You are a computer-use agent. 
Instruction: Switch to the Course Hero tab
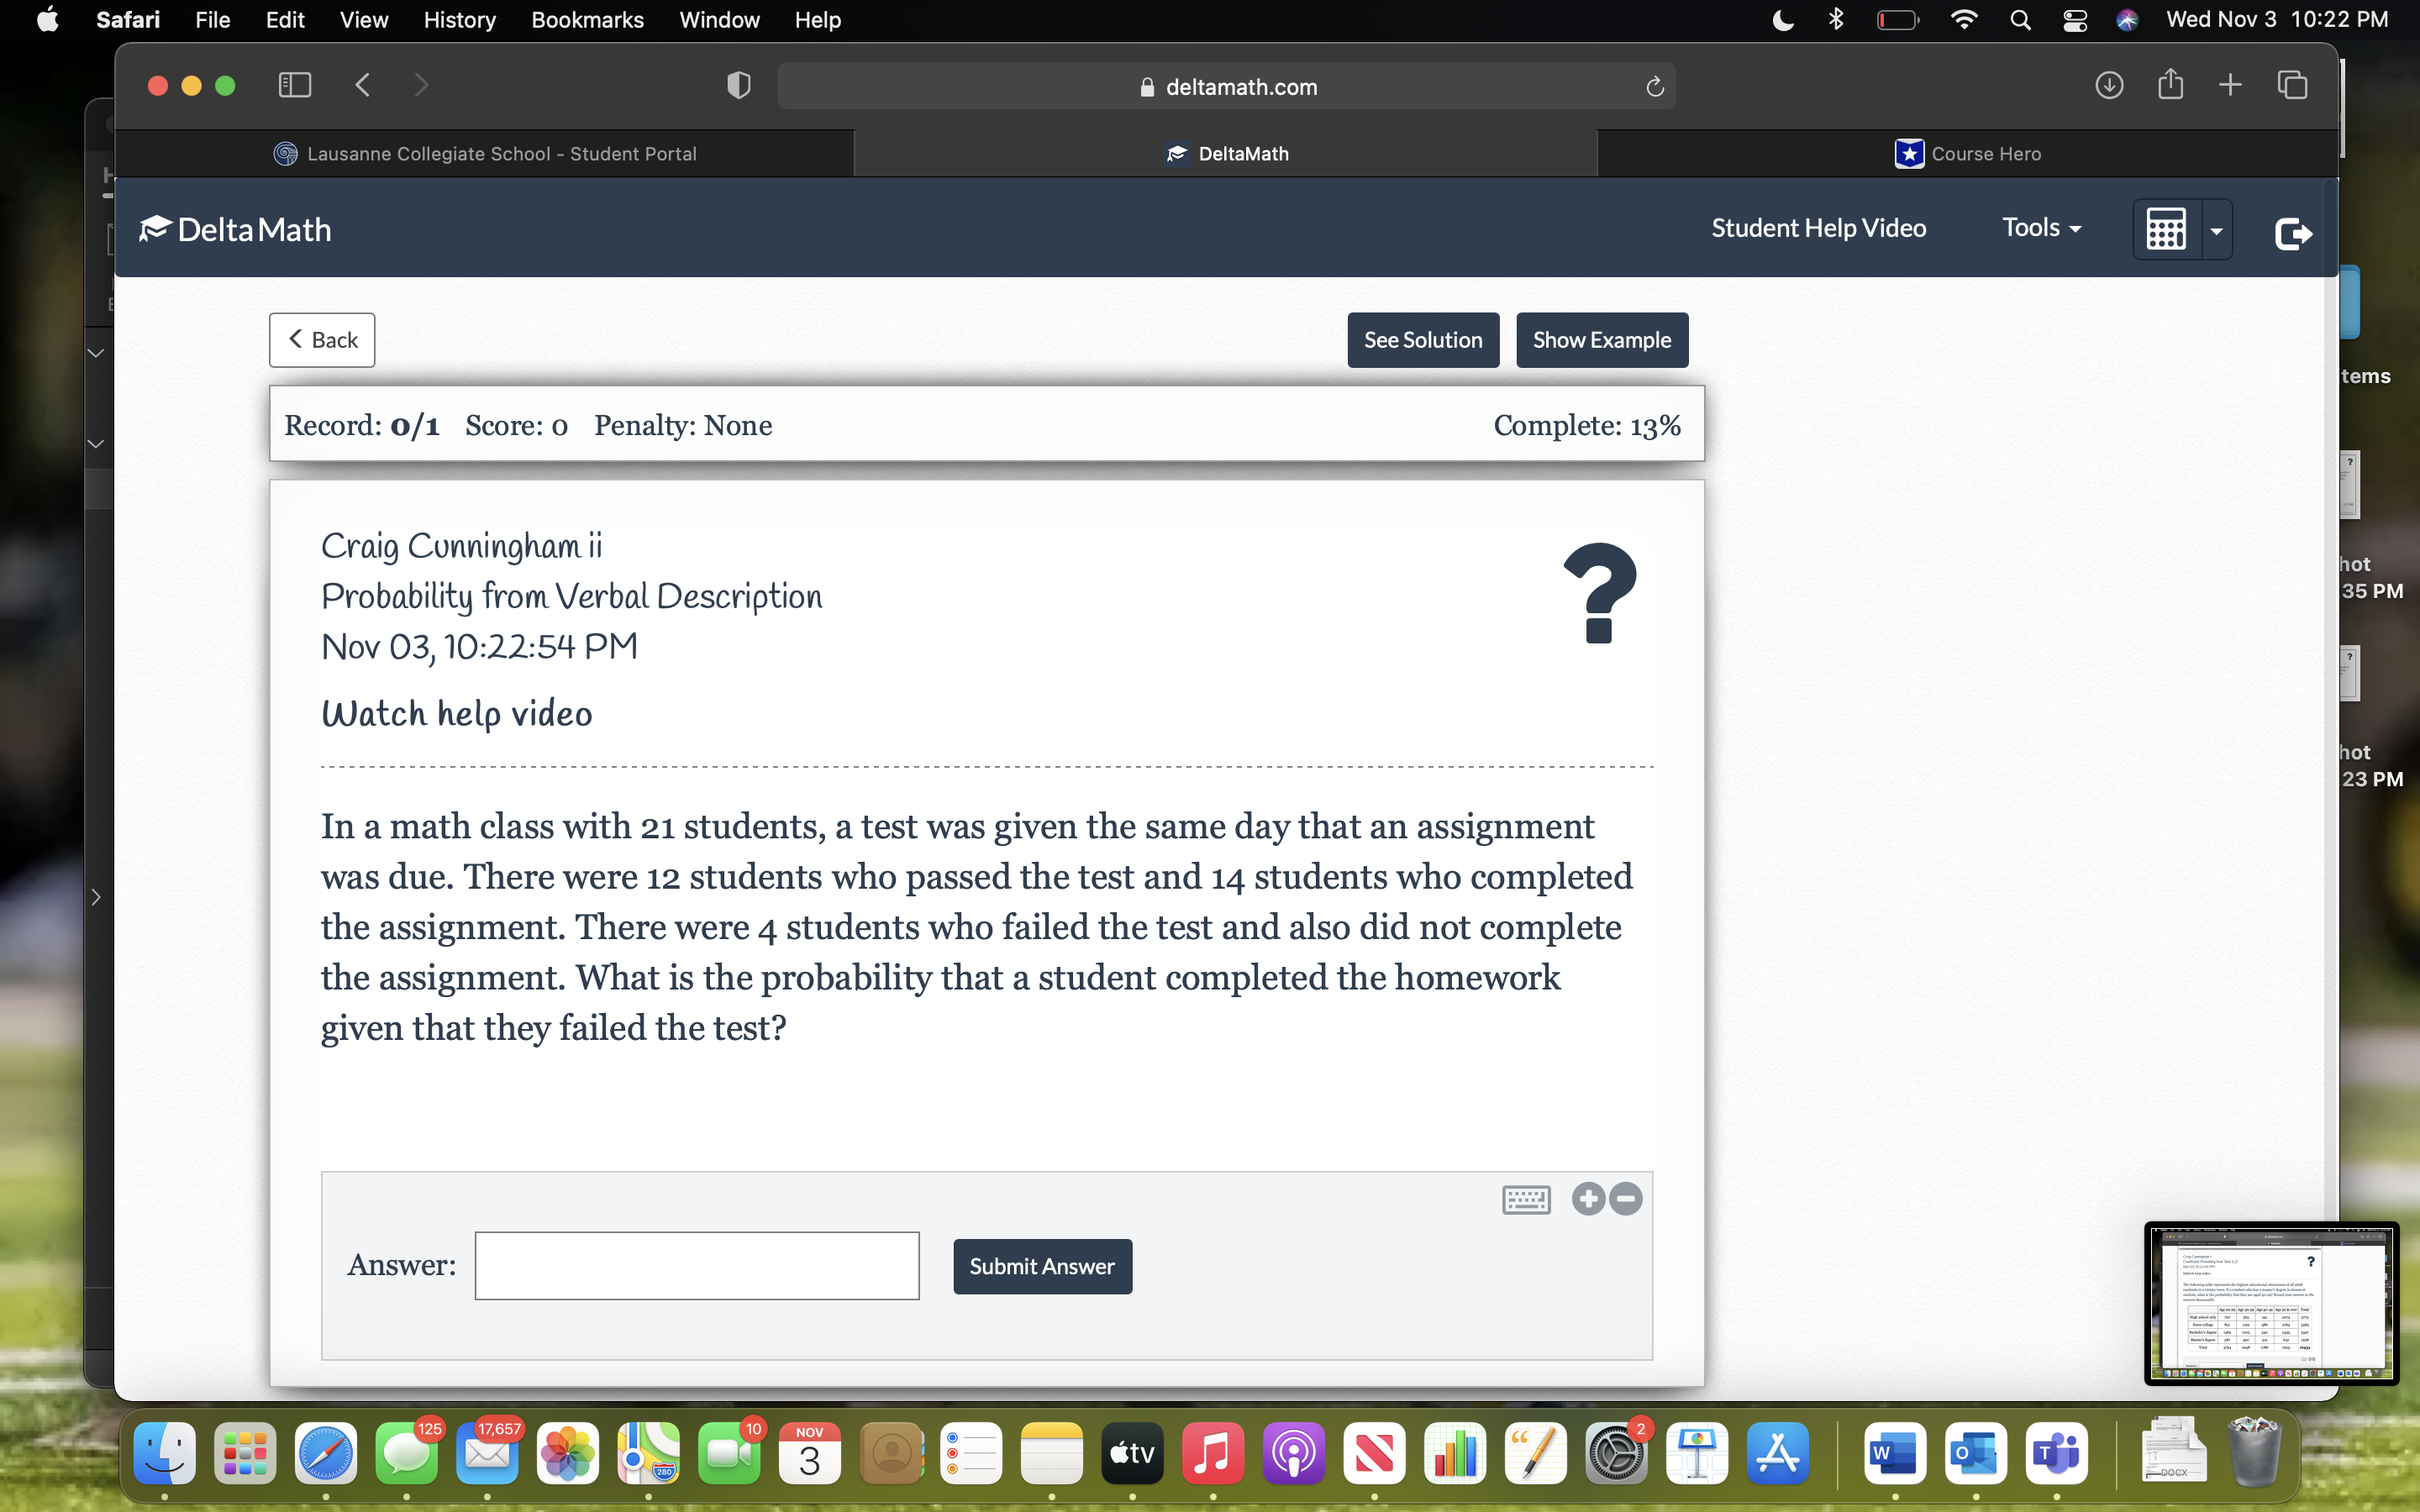(1966, 153)
